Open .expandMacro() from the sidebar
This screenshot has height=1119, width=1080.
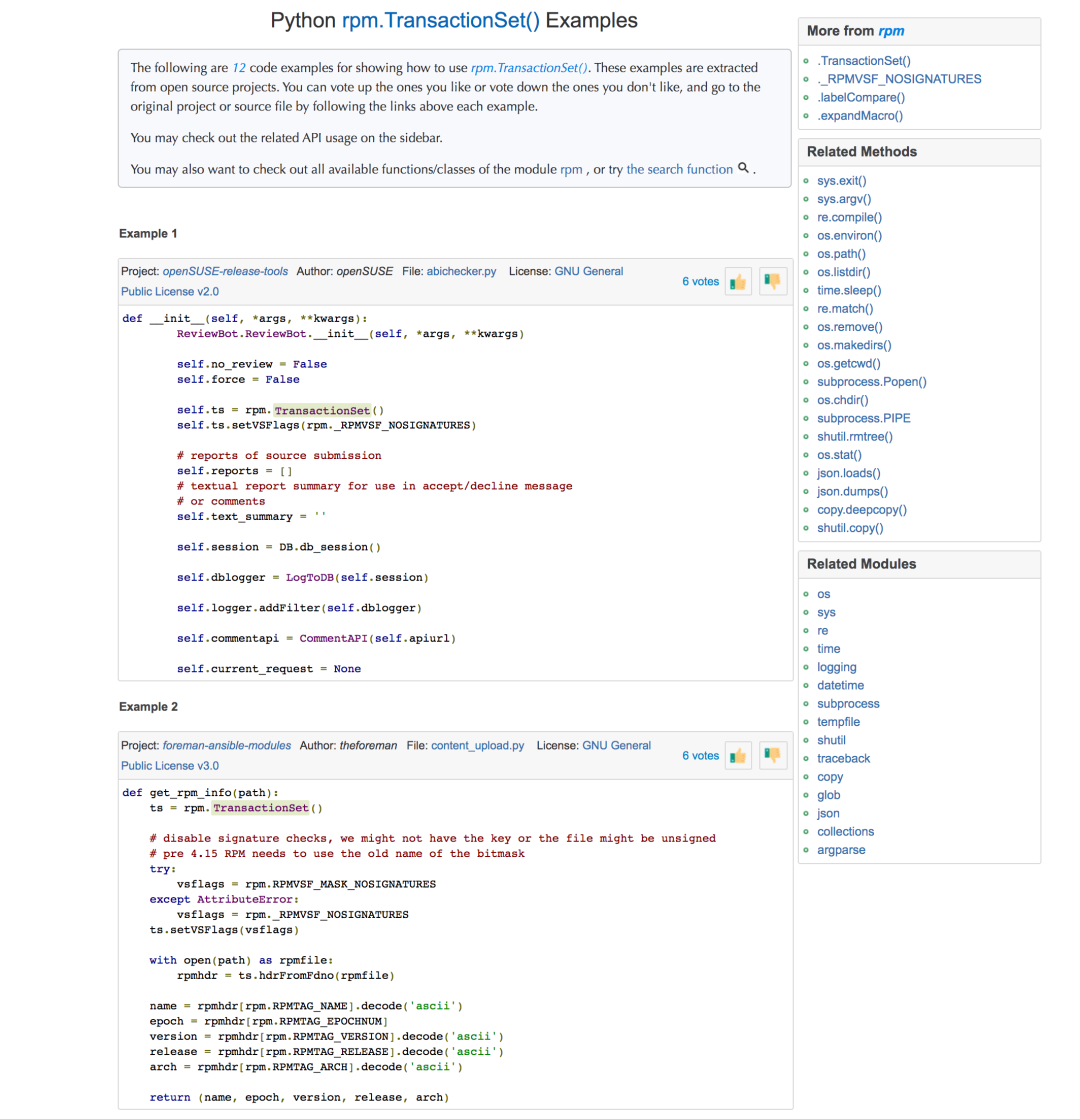click(x=859, y=115)
